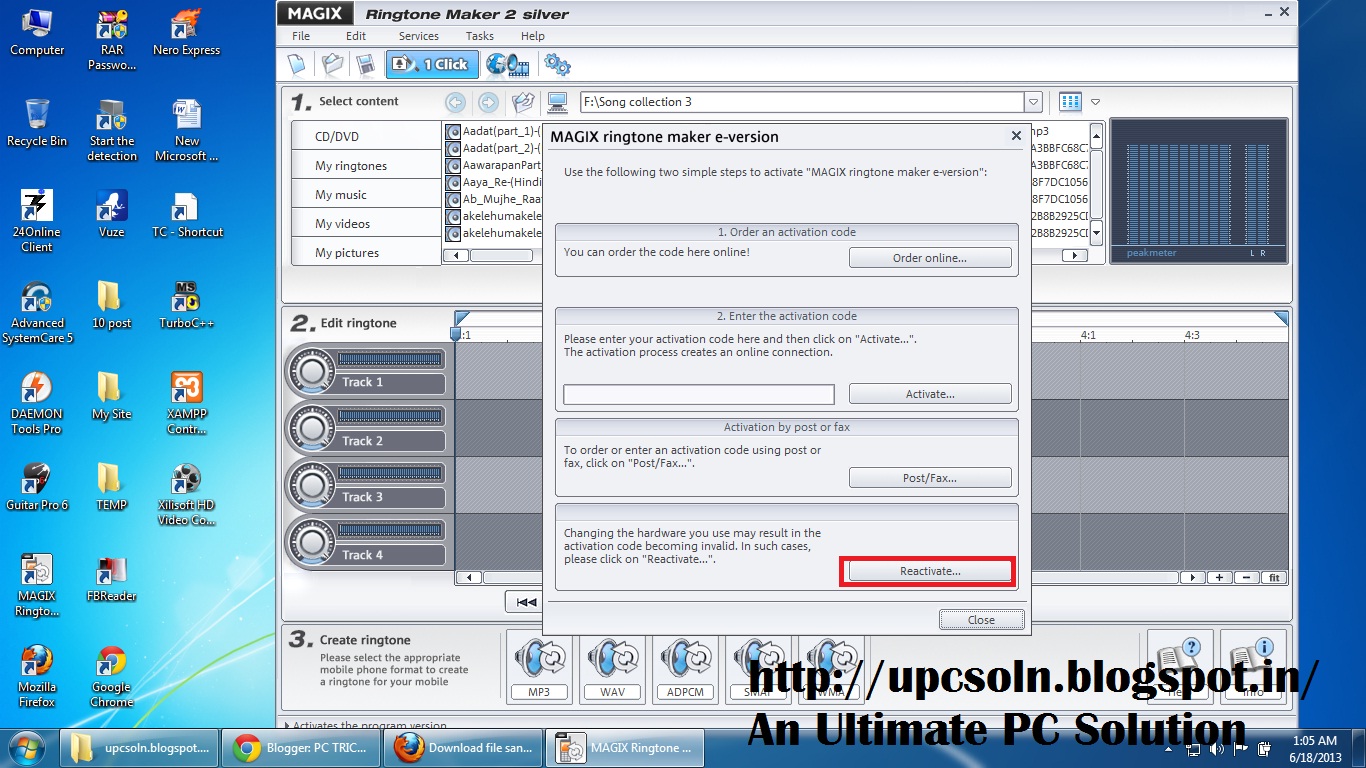The image size is (1366, 768).
Task: Click the Reactivate... button
Action: click(930, 571)
